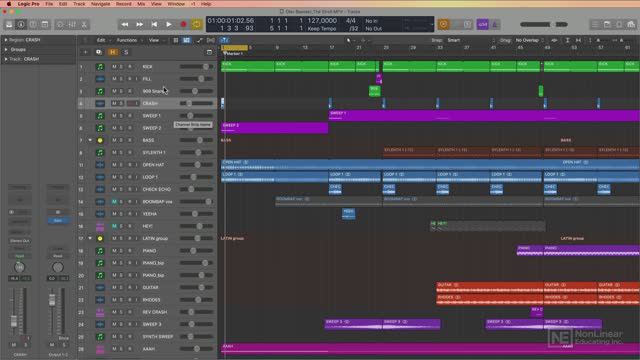Viewport: 640px width, 360px height.
Task: Select the SWEEP 2 purple region
Action: [274, 128]
